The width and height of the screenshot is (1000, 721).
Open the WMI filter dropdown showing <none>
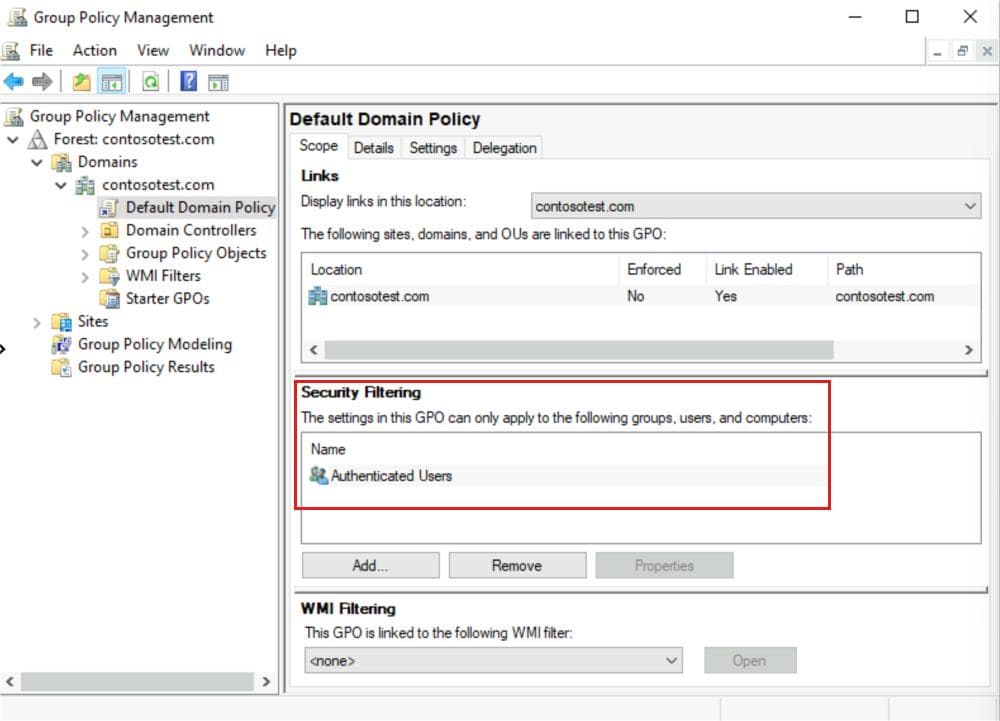click(493, 660)
